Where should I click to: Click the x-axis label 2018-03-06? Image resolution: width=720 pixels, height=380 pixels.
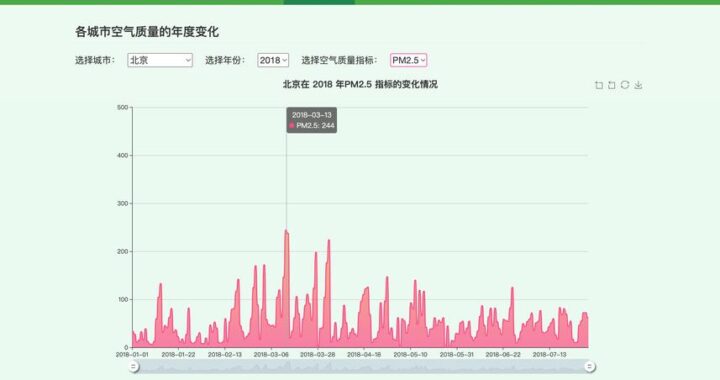(271, 355)
